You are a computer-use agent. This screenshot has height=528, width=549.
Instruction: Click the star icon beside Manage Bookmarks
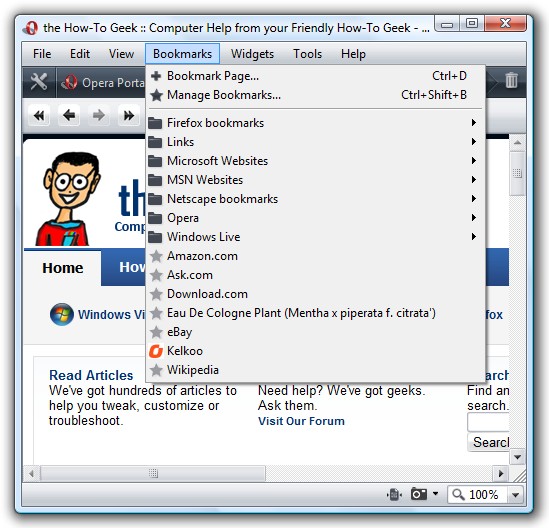(x=156, y=95)
